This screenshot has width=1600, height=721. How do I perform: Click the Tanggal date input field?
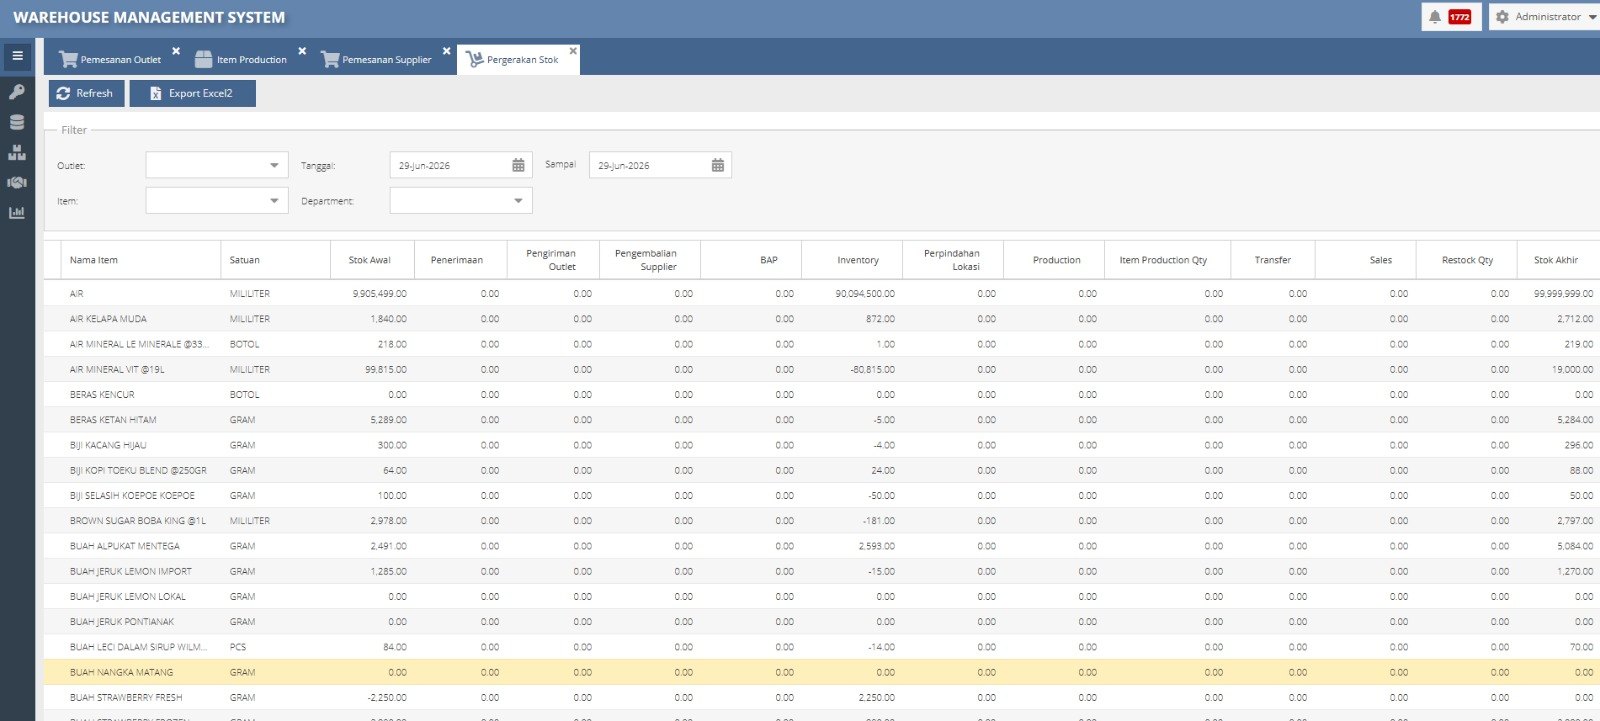pos(450,165)
